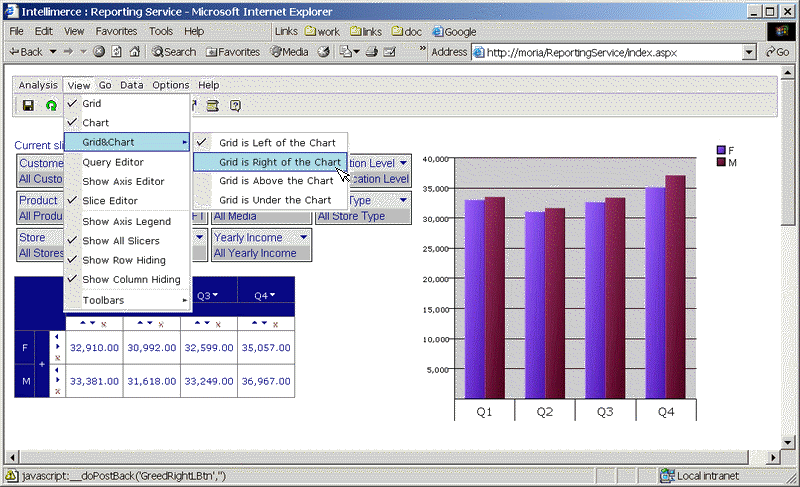Click Google link in Links bar
Image resolution: width=800 pixels, height=487 pixels.
pyautogui.click(x=455, y=32)
